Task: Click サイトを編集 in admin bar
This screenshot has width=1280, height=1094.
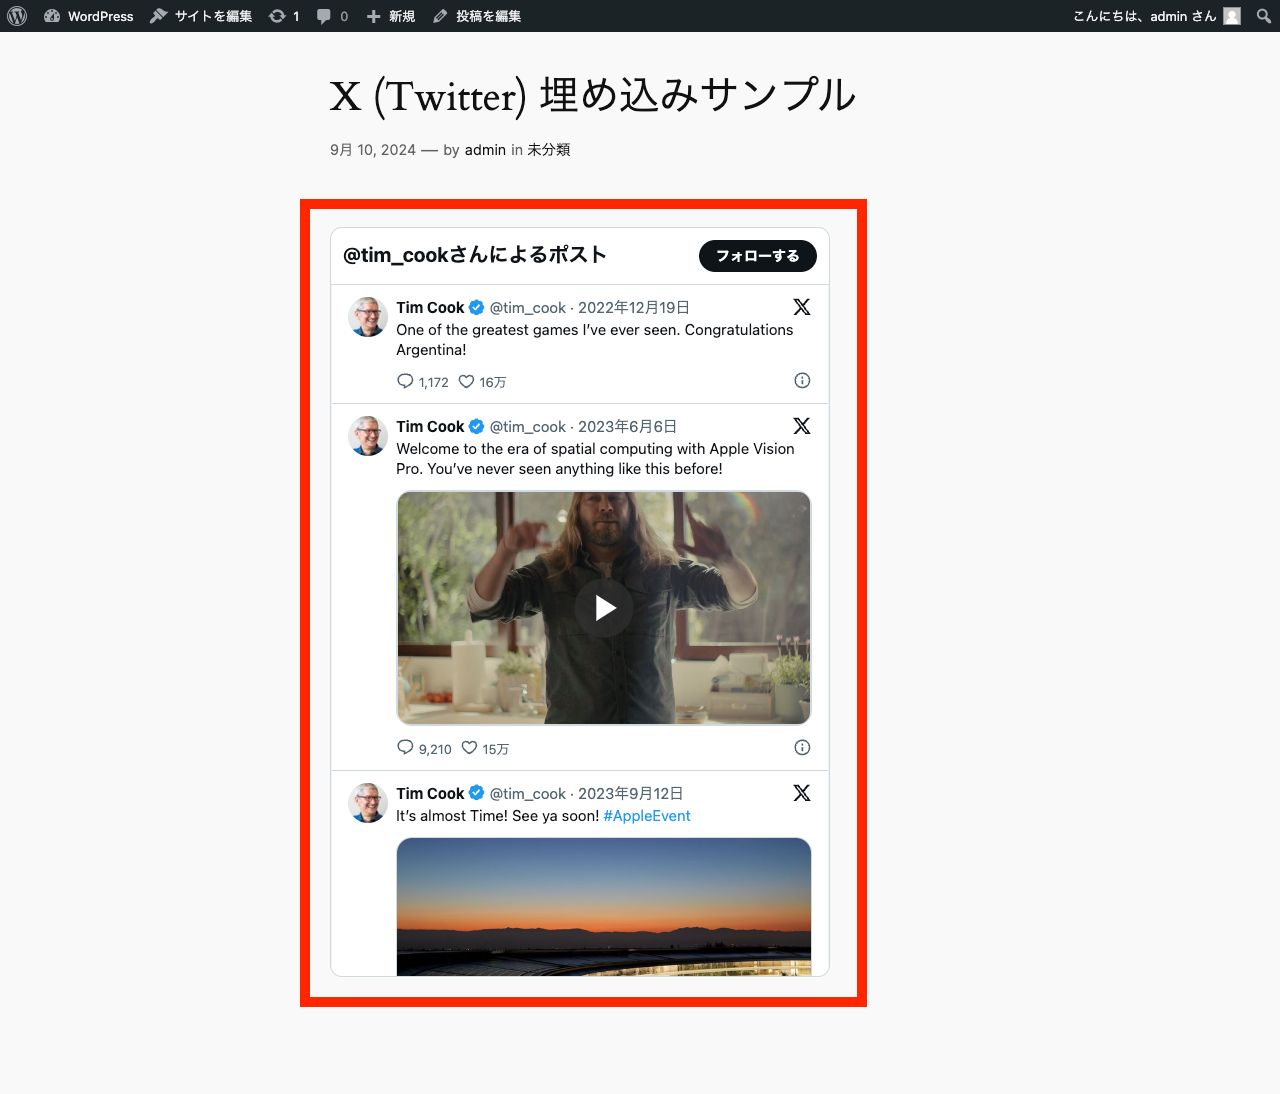Action: pos(201,16)
